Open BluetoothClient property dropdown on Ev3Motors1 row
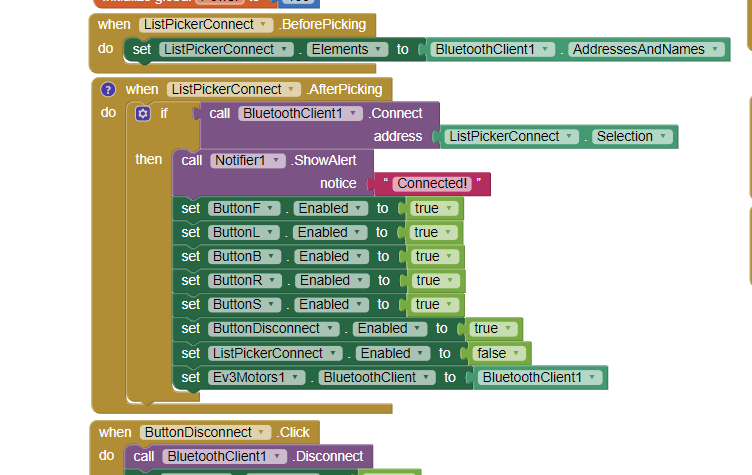Screen dimensions: 752x475 [x=376, y=377]
